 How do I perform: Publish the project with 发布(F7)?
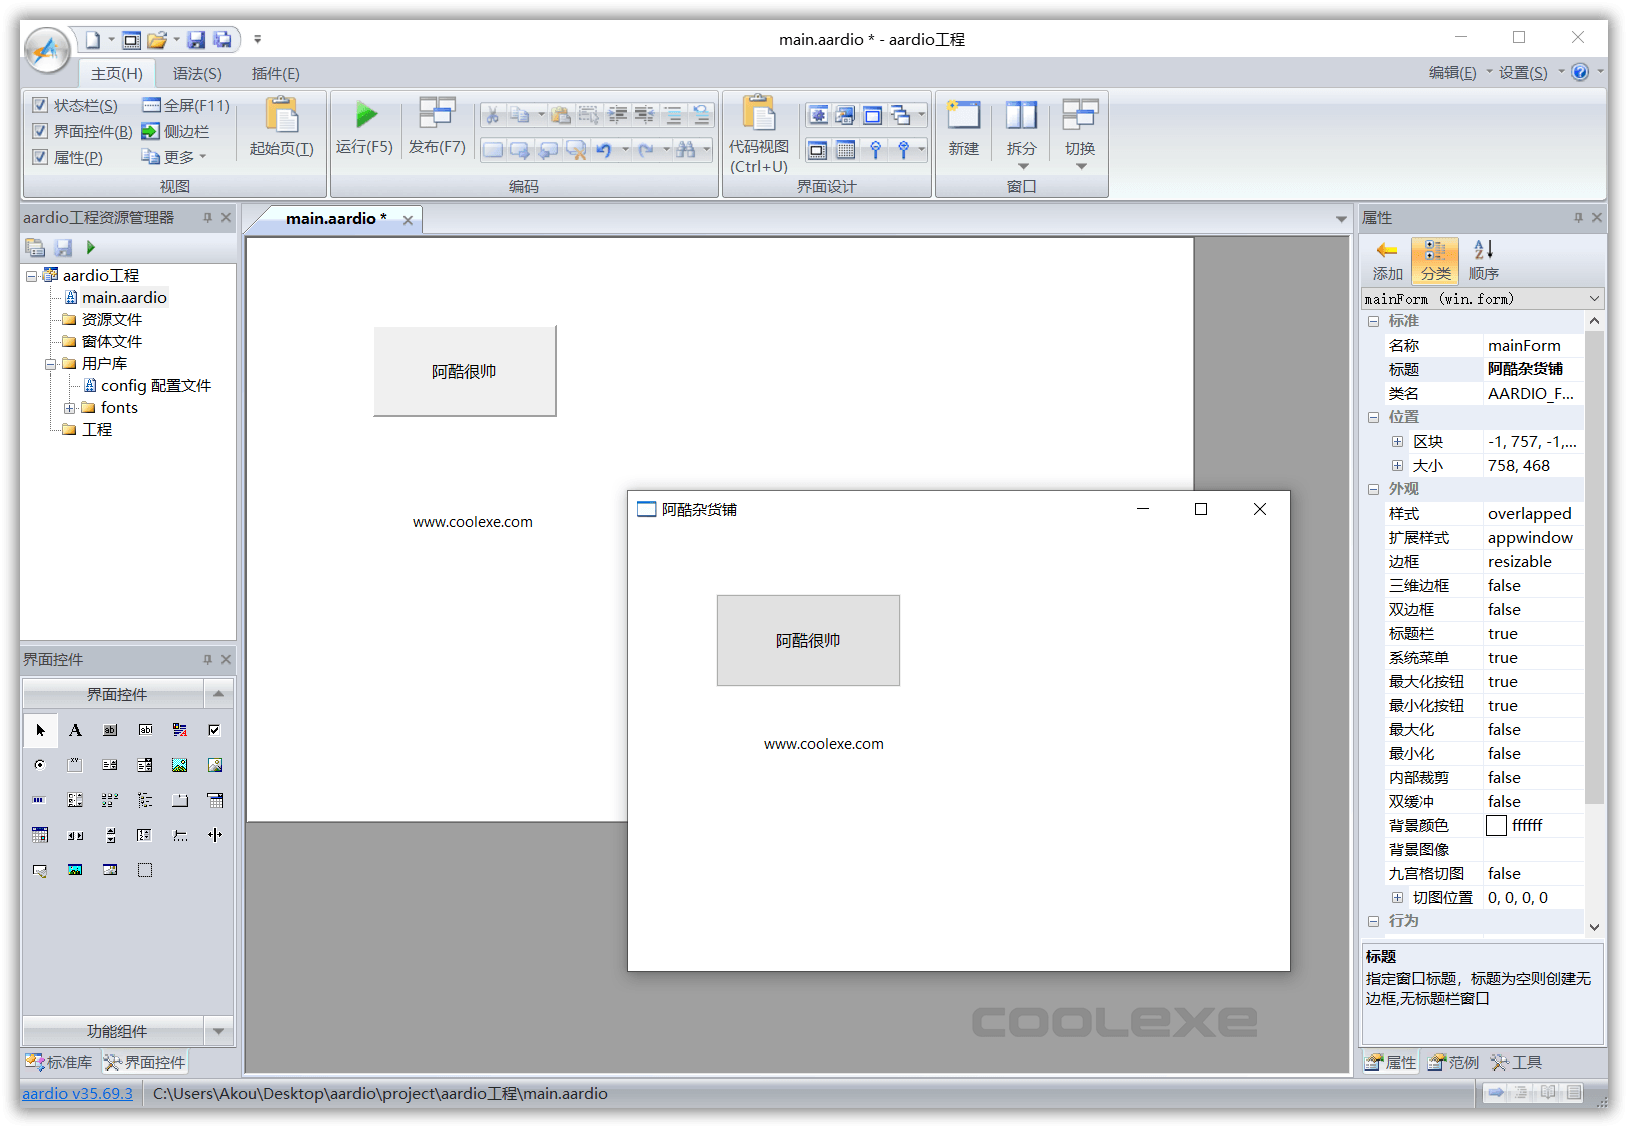pos(437,130)
